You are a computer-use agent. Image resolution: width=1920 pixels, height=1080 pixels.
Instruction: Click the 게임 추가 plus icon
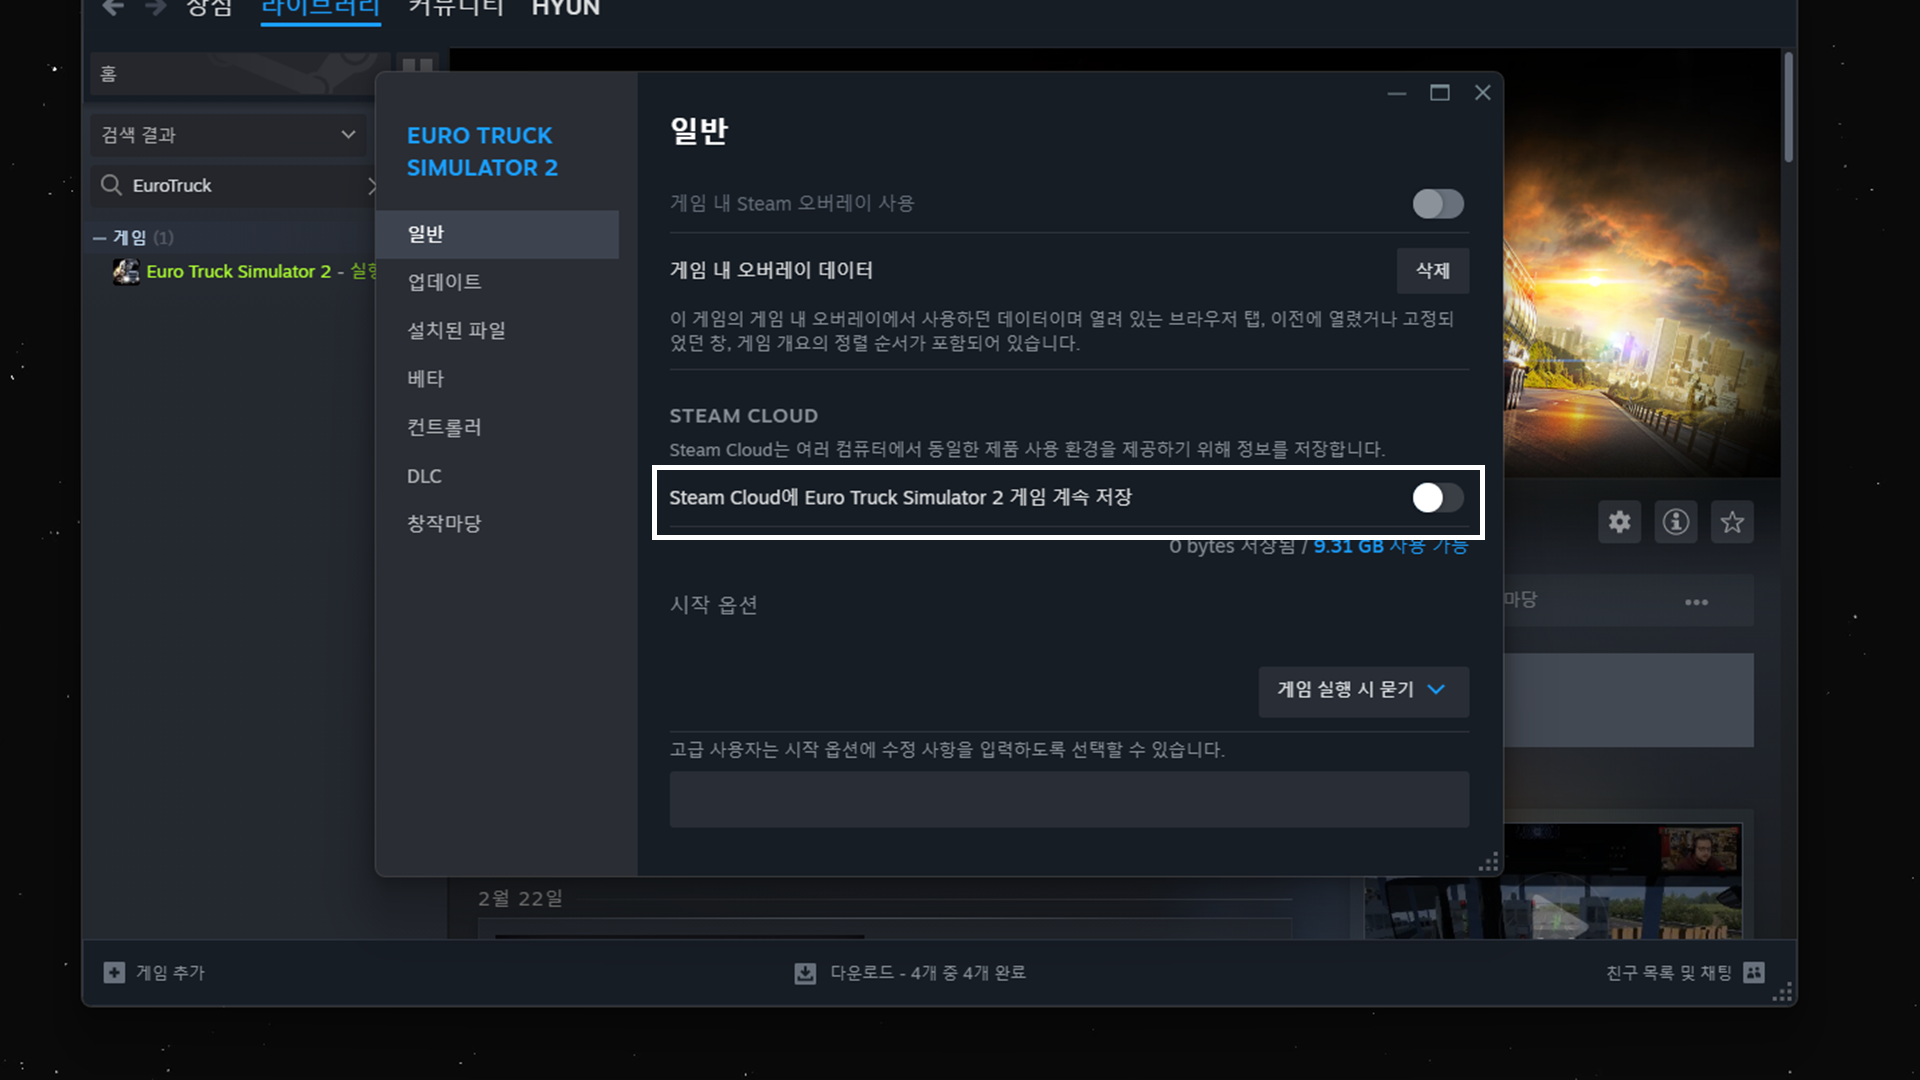[114, 972]
